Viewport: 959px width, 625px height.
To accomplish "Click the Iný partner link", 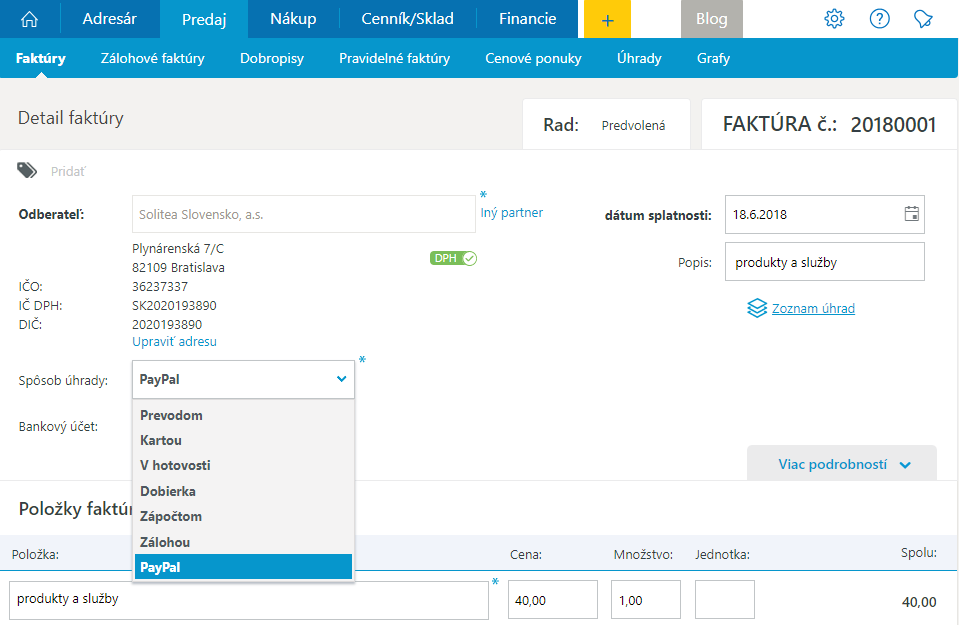I will [x=512, y=213].
